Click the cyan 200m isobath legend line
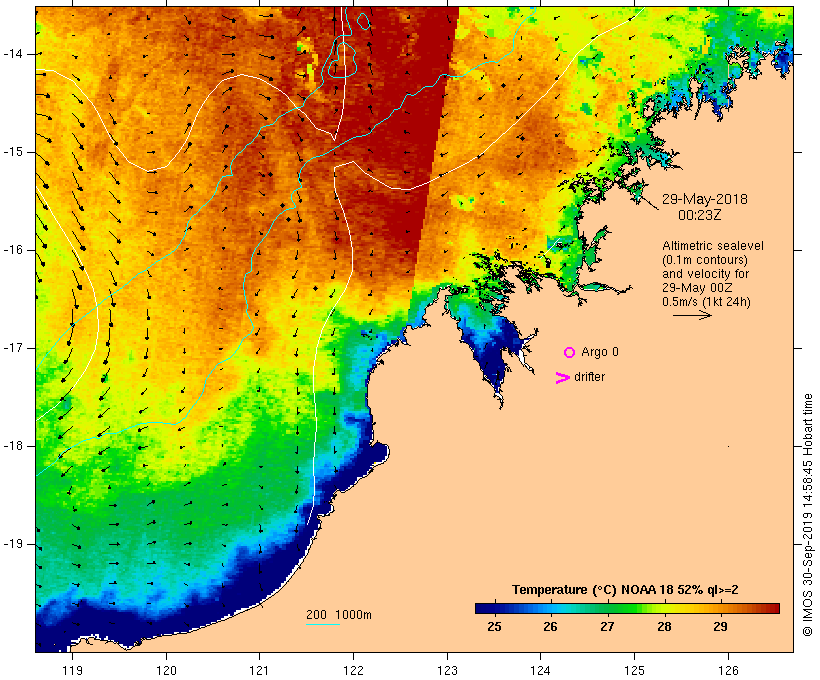Image resolution: width=820 pixels, height=680 pixels. (x=323, y=624)
